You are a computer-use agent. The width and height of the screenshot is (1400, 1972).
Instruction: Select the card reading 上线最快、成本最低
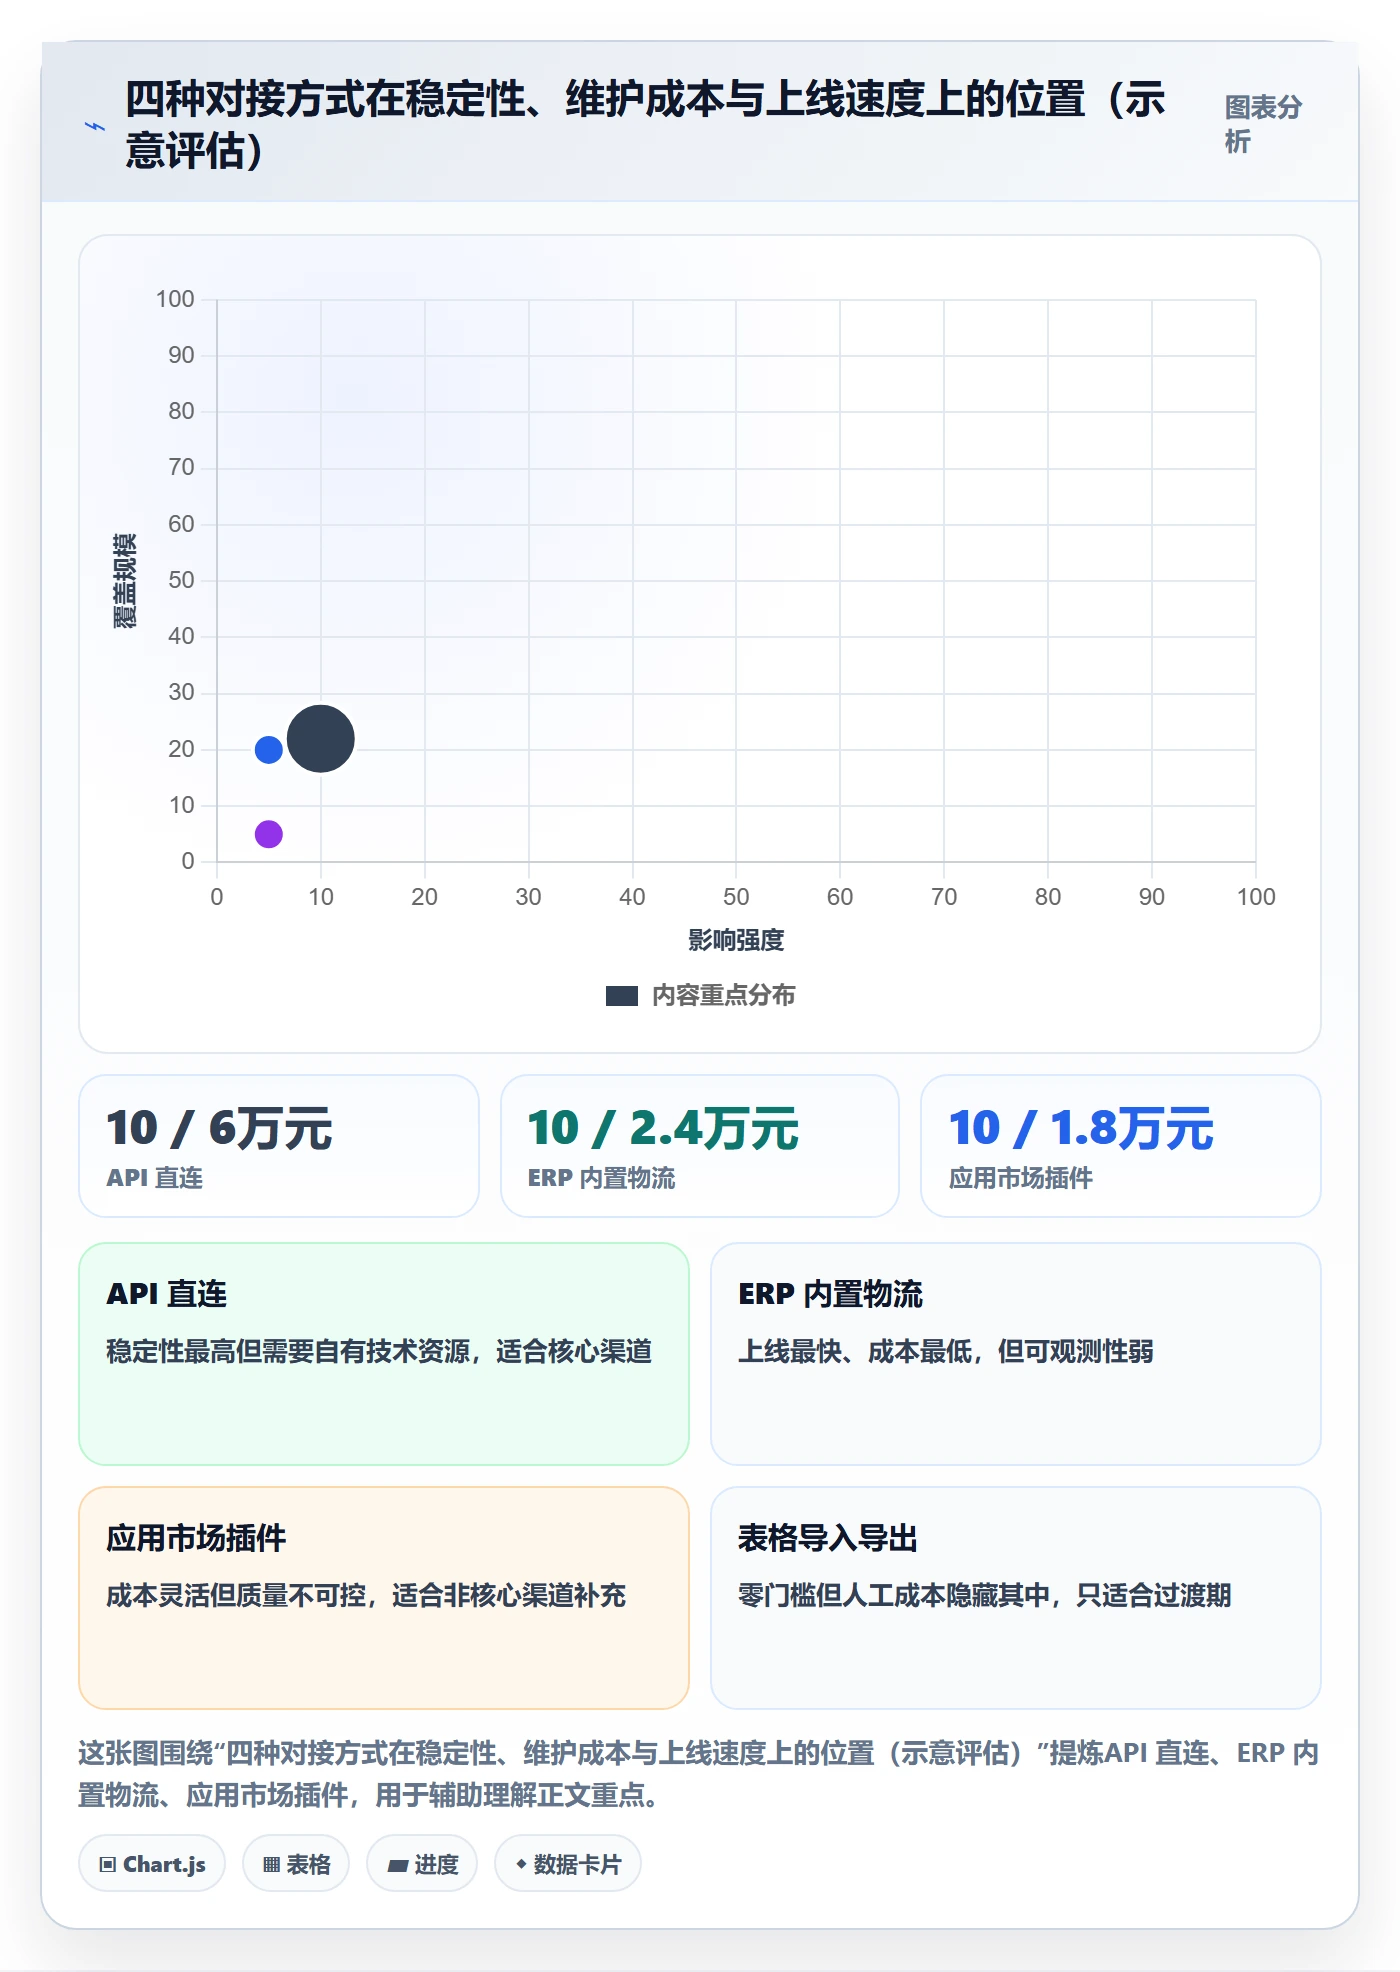click(1016, 1354)
